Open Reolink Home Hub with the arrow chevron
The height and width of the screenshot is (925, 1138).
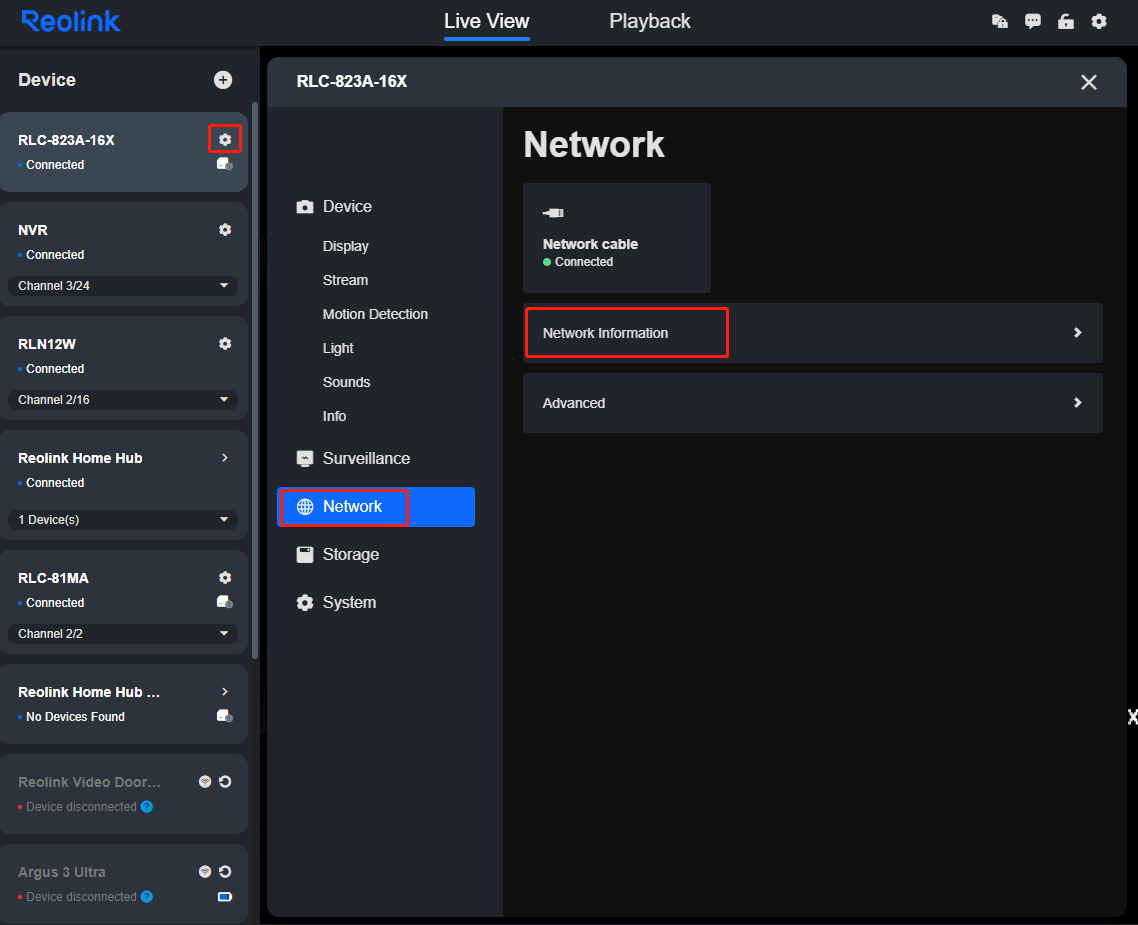(224, 457)
